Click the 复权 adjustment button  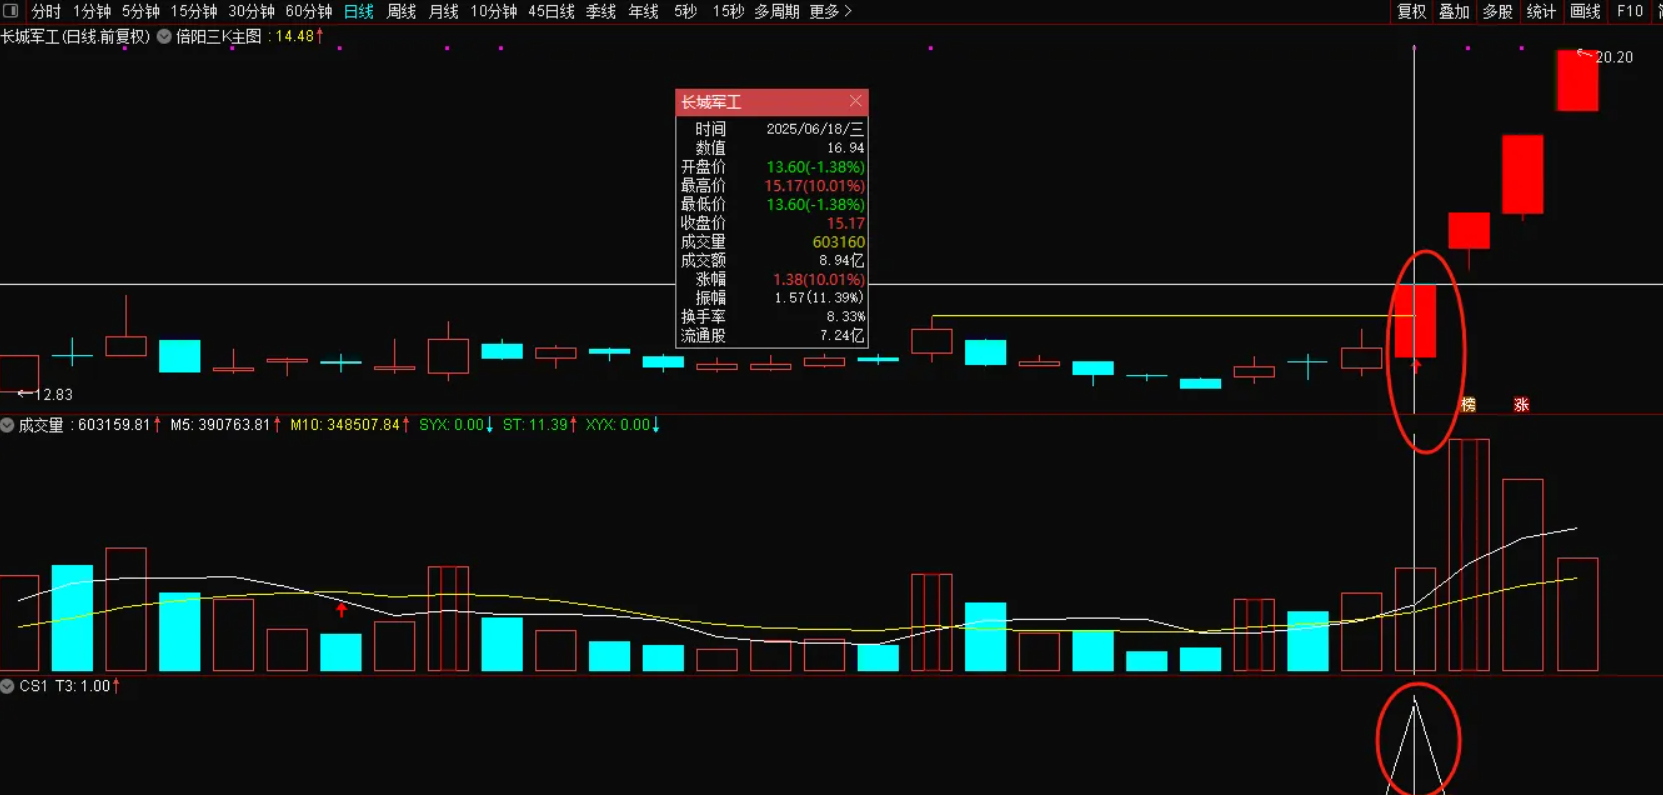click(1411, 11)
